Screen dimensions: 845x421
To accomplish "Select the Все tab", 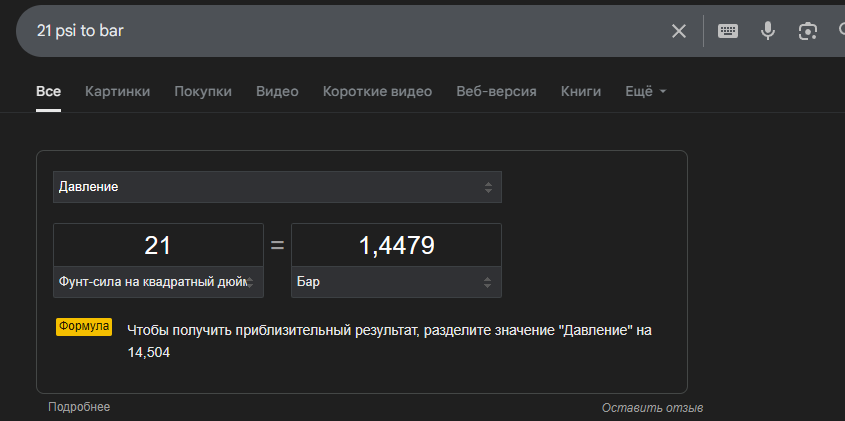I will coord(49,92).
